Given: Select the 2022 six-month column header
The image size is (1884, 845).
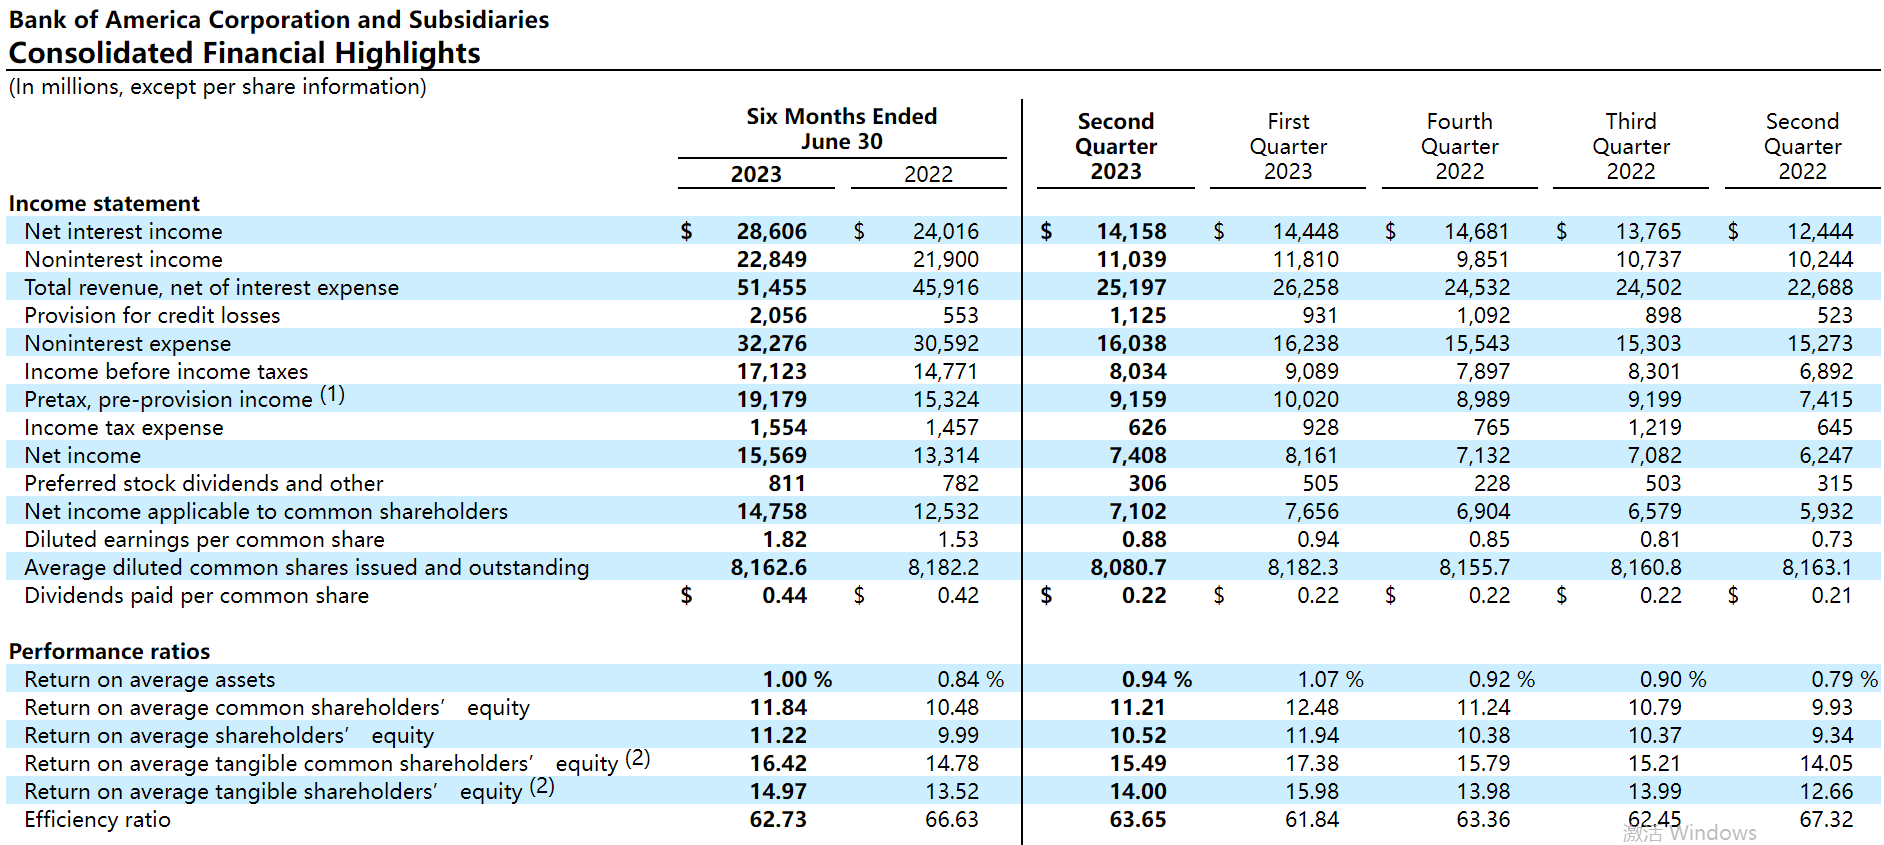Looking at the screenshot, I should click(x=929, y=174).
